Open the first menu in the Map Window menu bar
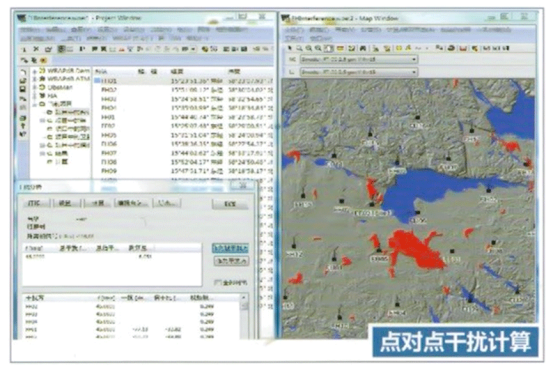This screenshot has width=554, height=371. click(x=294, y=29)
